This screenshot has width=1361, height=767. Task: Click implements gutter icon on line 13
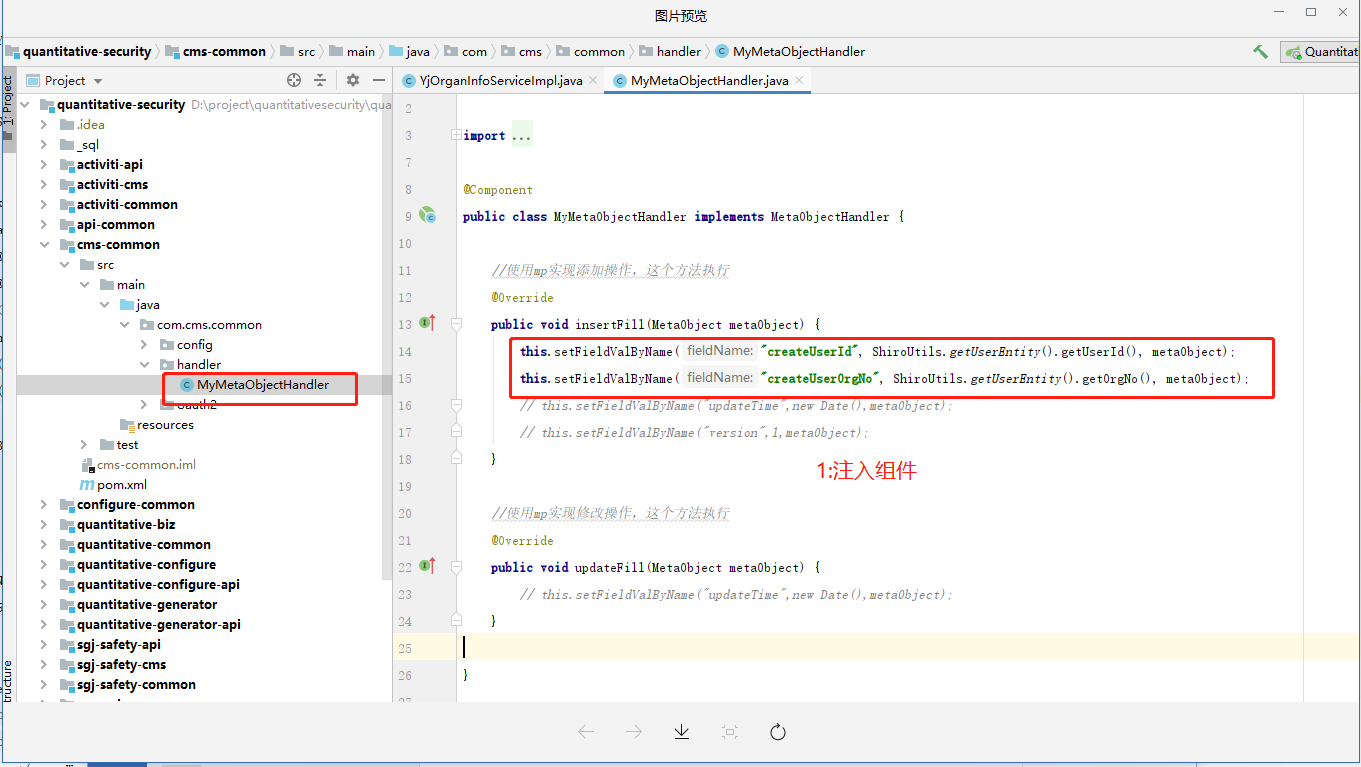(x=428, y=323)
